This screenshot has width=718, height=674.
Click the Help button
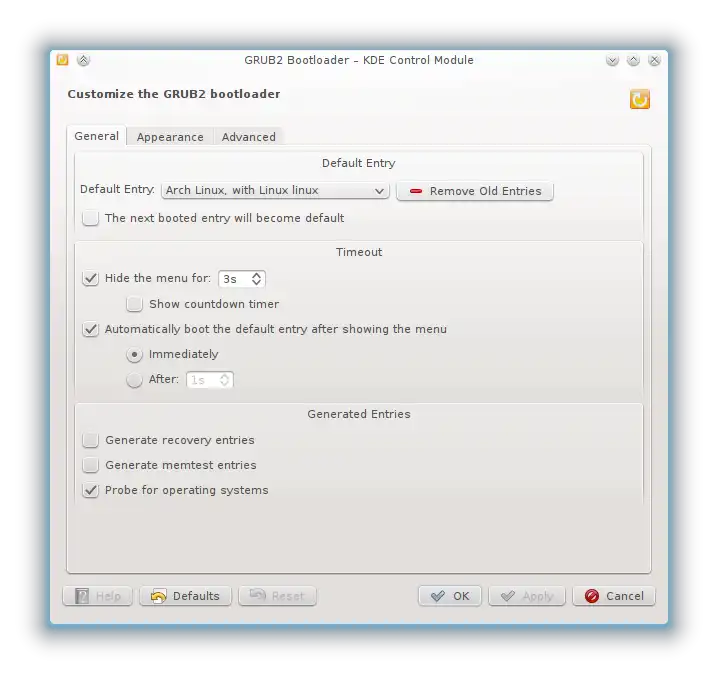click(x=98, y=596)
